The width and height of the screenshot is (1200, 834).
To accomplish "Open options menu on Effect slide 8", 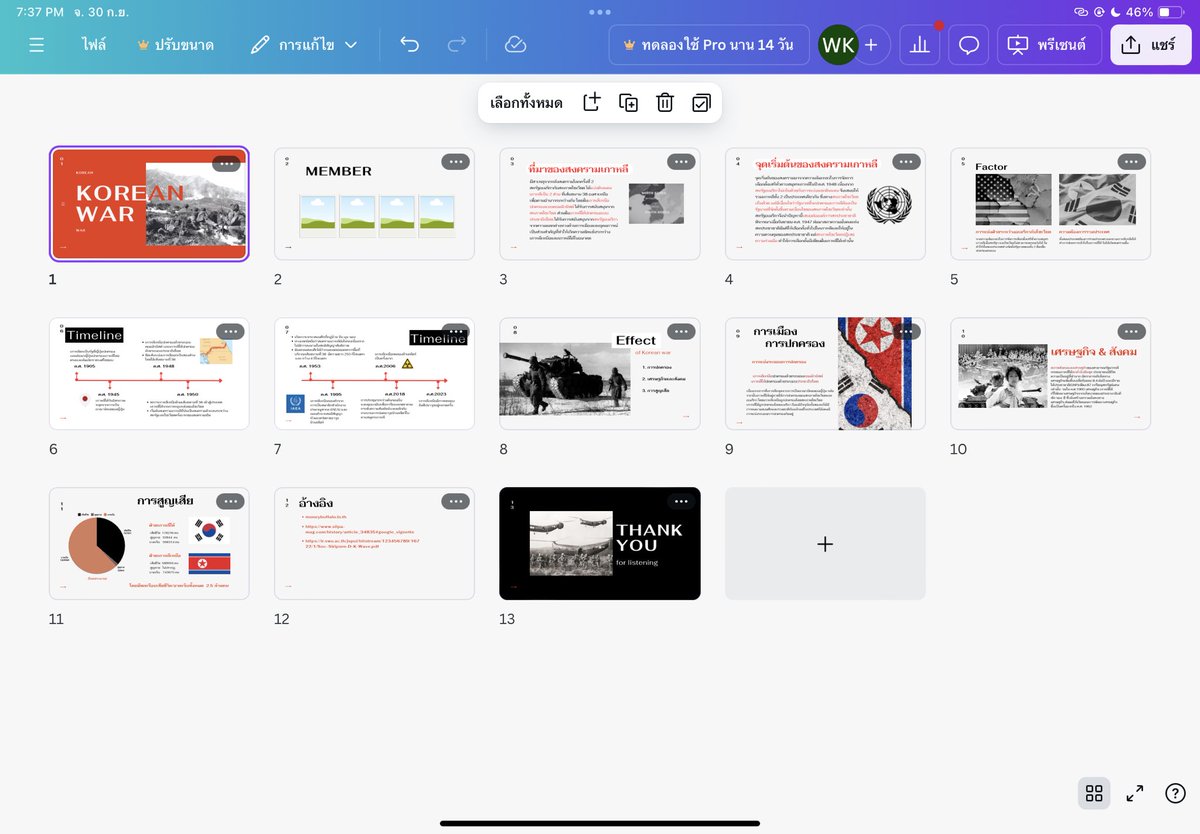I will tap(681, 332).
